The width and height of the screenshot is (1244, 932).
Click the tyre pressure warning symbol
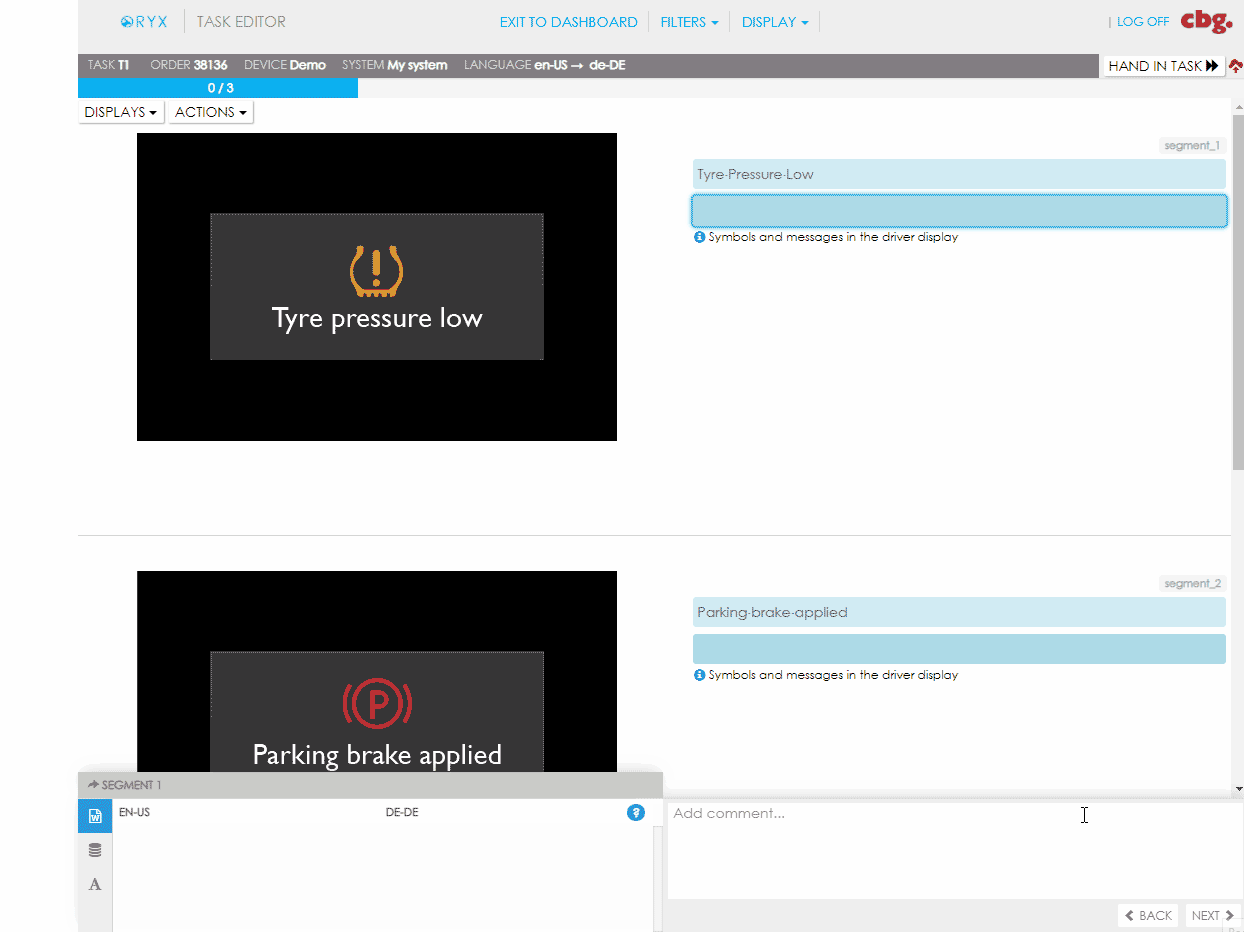pyautogui.click(x=377, y=270)
